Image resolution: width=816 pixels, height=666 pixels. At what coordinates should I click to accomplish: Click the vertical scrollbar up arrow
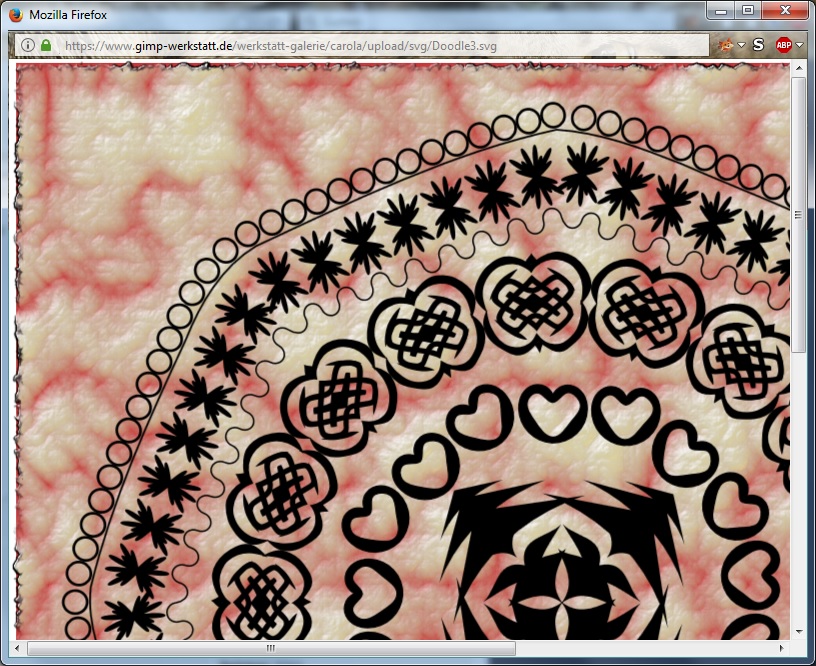pos(799,68)
